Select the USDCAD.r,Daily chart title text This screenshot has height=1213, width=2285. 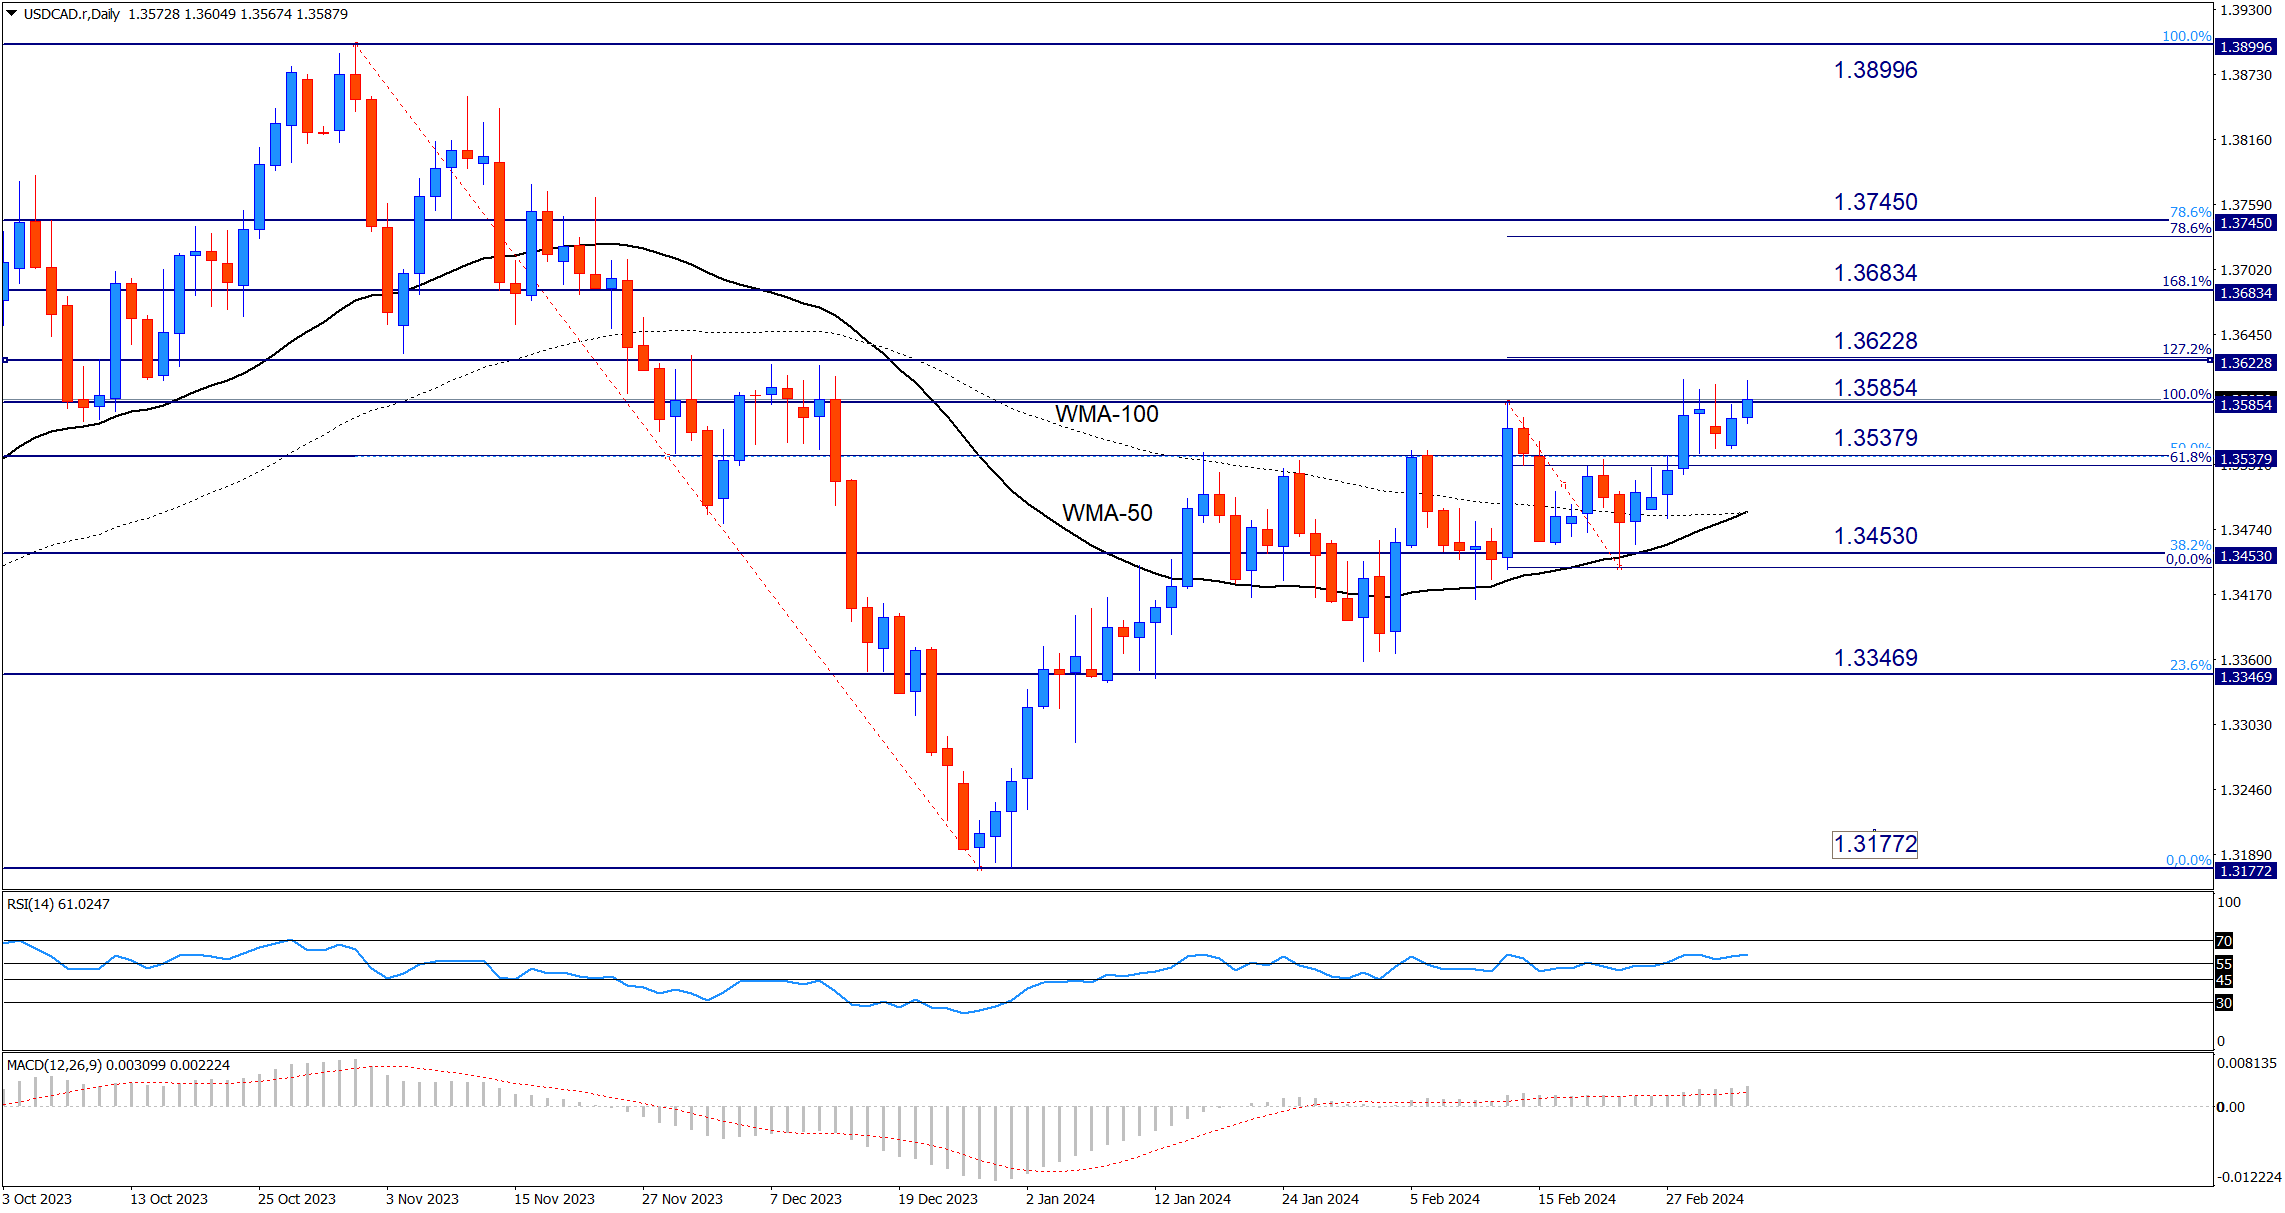click(72, 14)
